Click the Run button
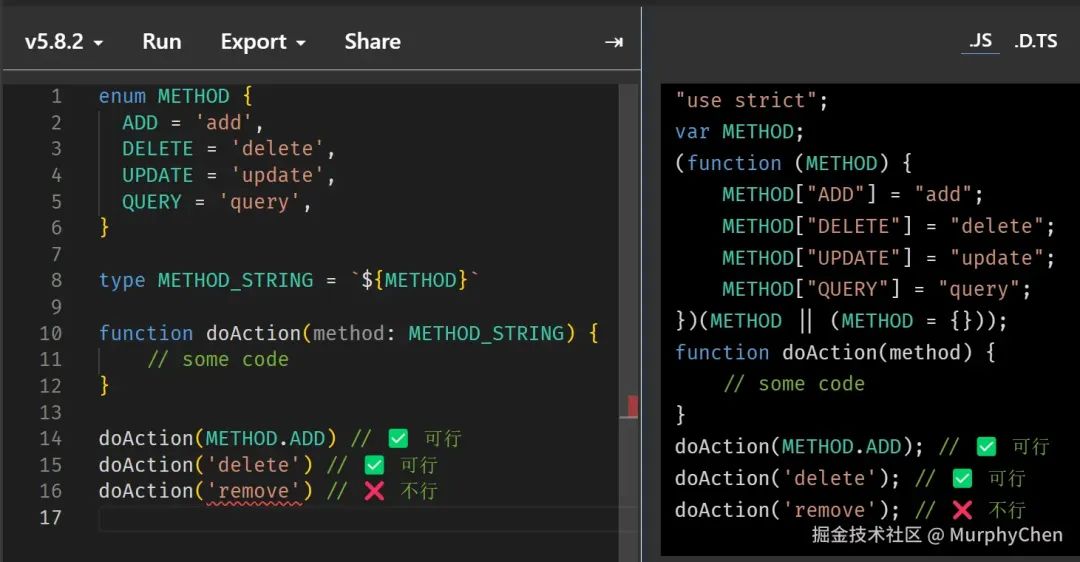1080x562 pixels. tap(162, 42)
